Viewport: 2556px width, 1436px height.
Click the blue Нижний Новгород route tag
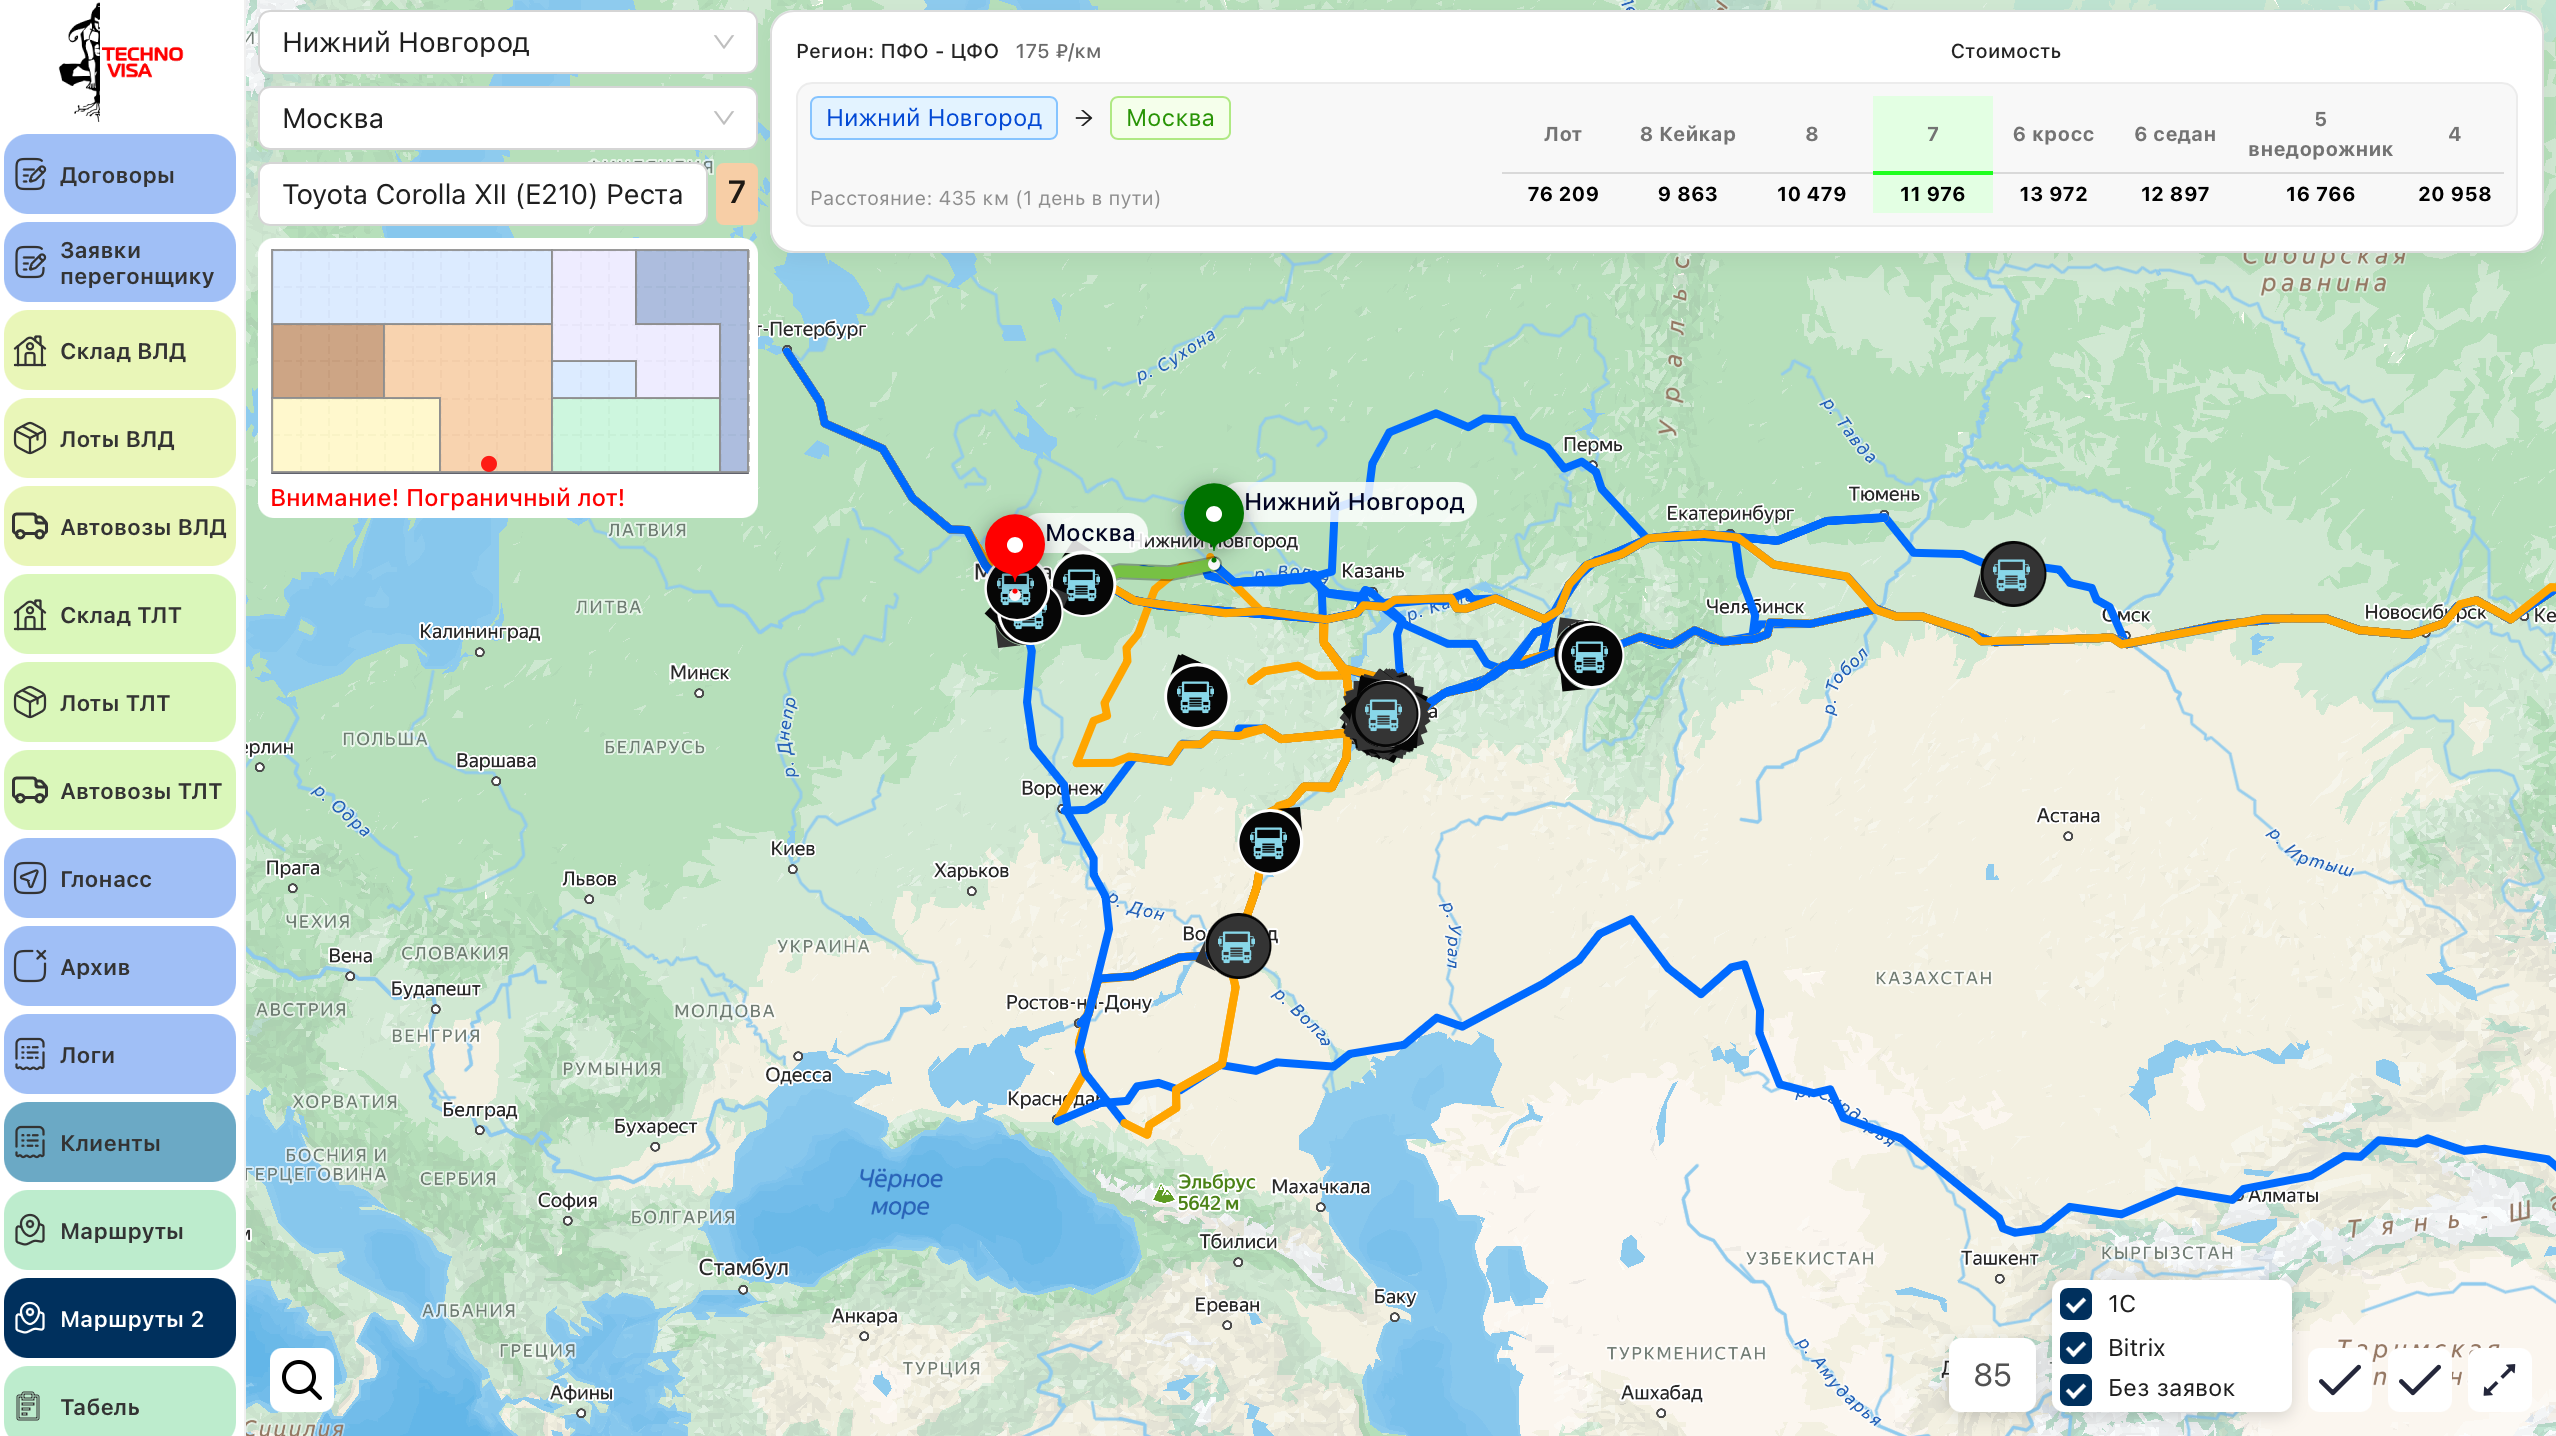click(x=933, y=118)
